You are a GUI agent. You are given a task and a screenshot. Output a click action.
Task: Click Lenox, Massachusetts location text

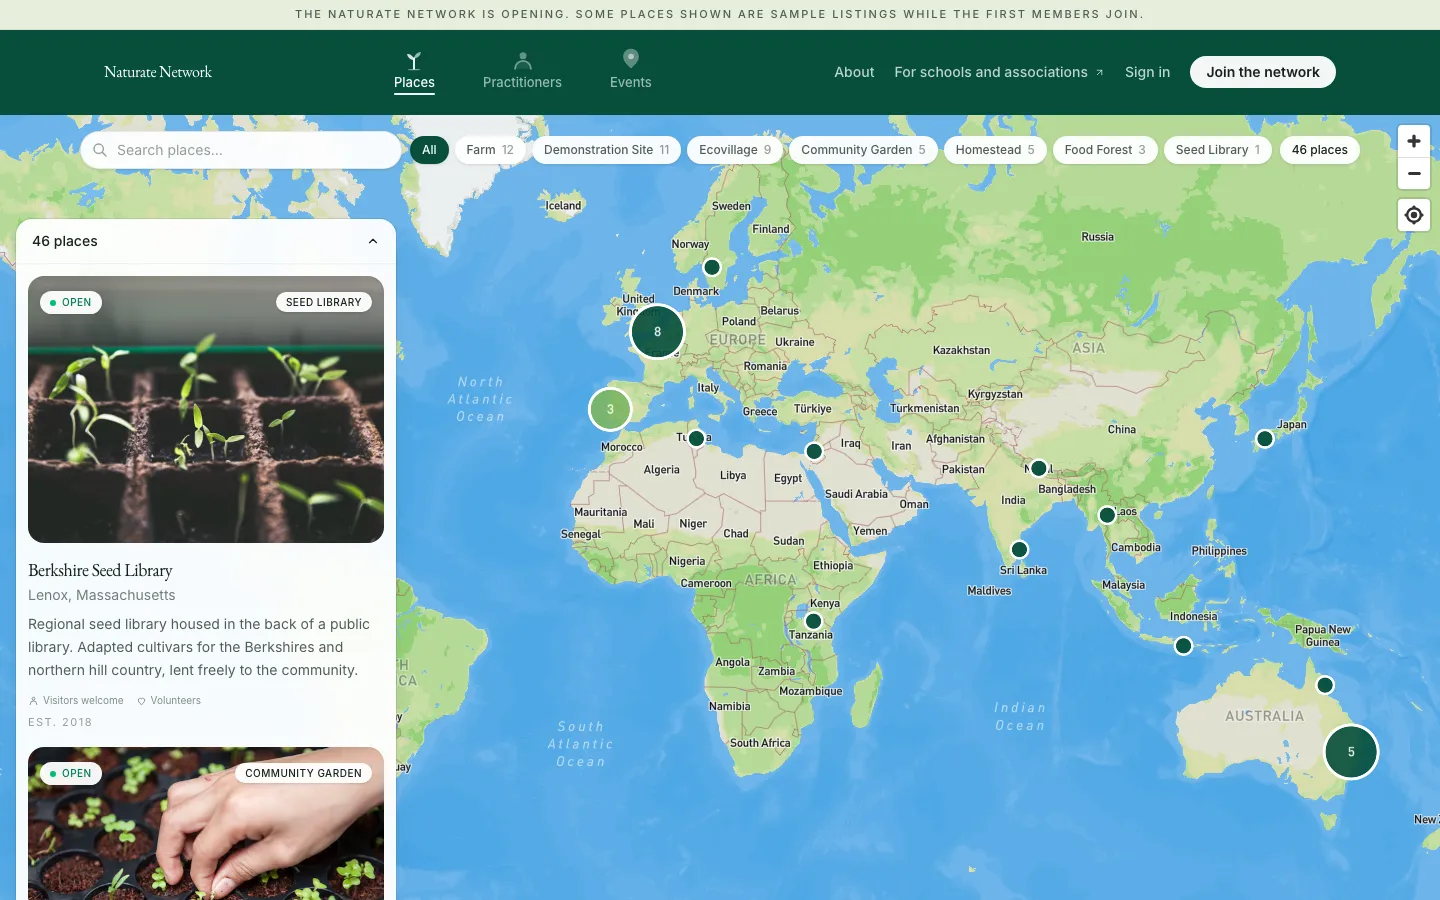click(x=102, y=595)
